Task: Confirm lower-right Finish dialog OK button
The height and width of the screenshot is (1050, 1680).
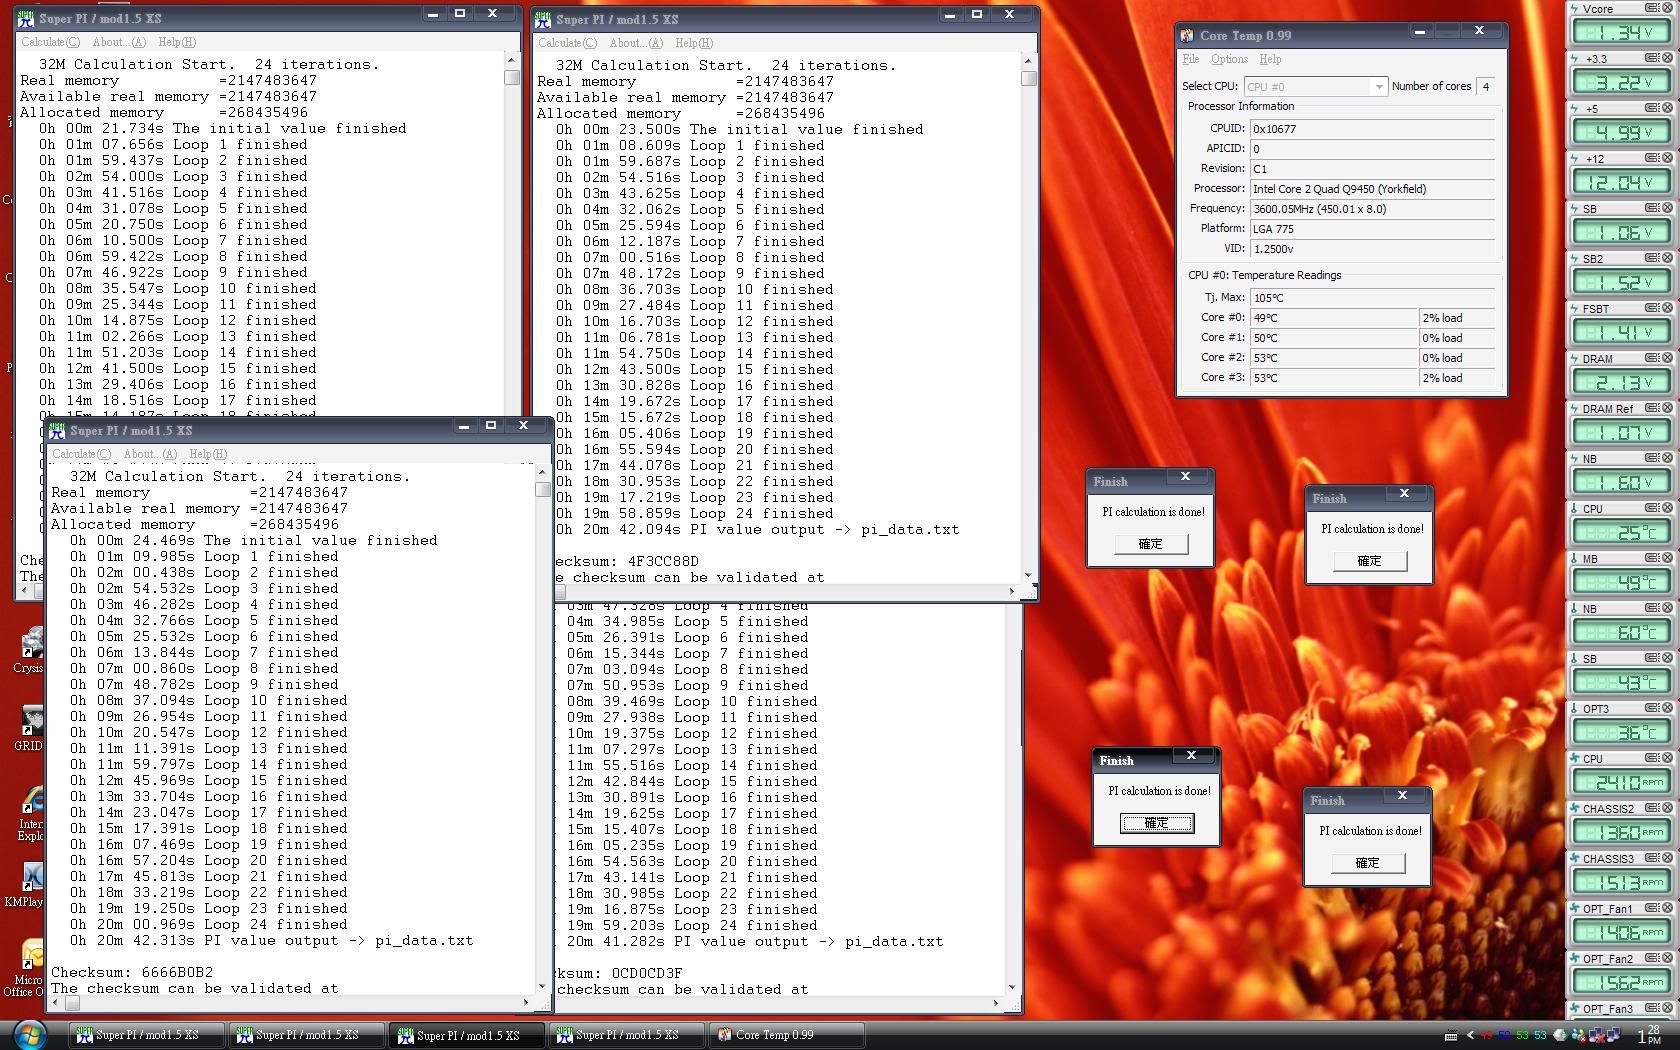Action: click(1367, 863)
